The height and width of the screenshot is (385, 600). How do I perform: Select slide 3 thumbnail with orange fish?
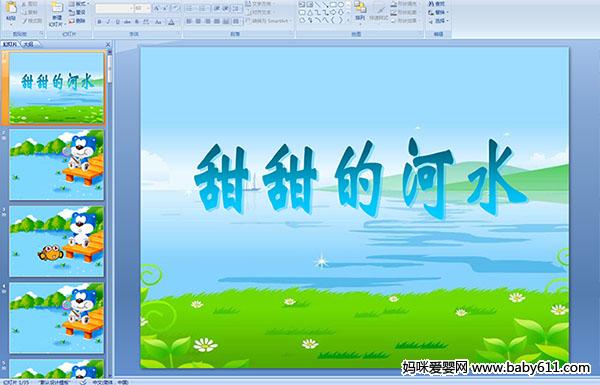56,241
